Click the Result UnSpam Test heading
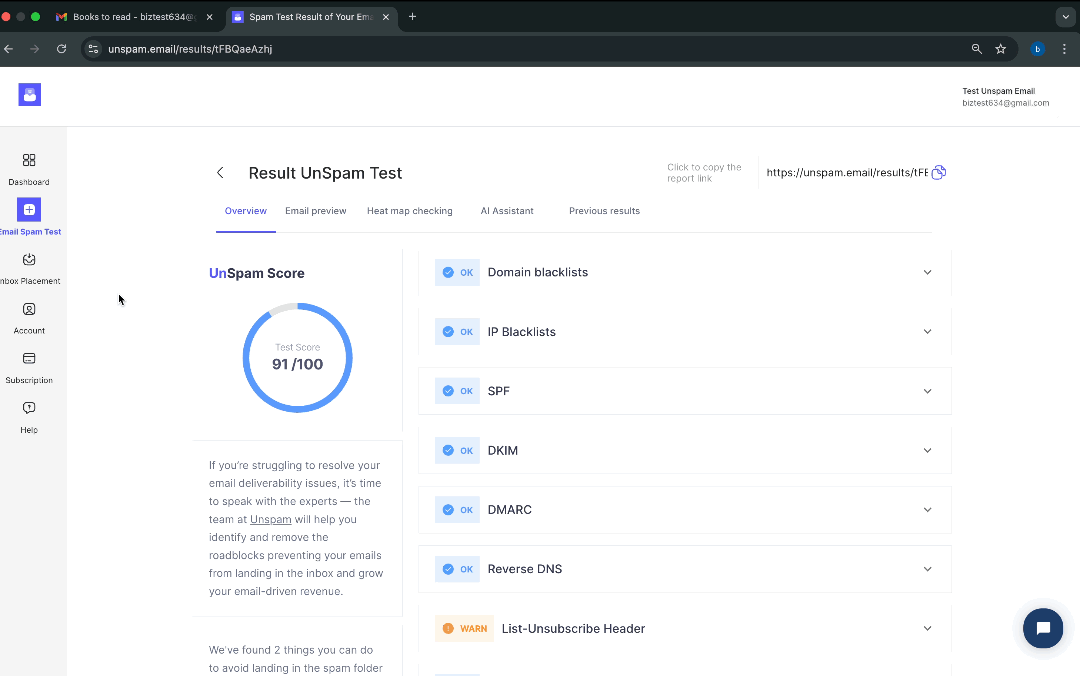The height and width of the screenshot is (676, 1080). coord(325,173)
